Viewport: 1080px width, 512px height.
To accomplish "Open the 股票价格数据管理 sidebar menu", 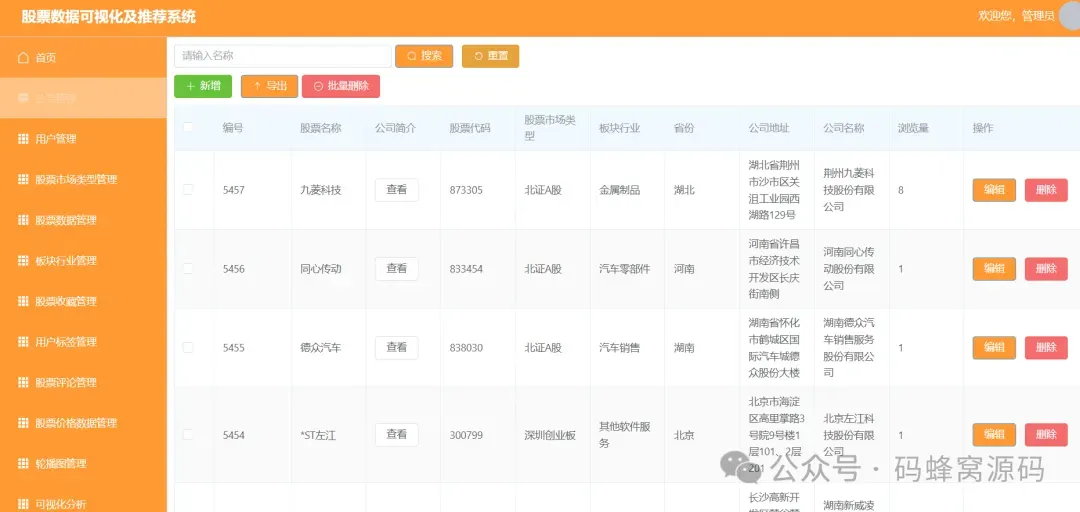I will point(83,423).
